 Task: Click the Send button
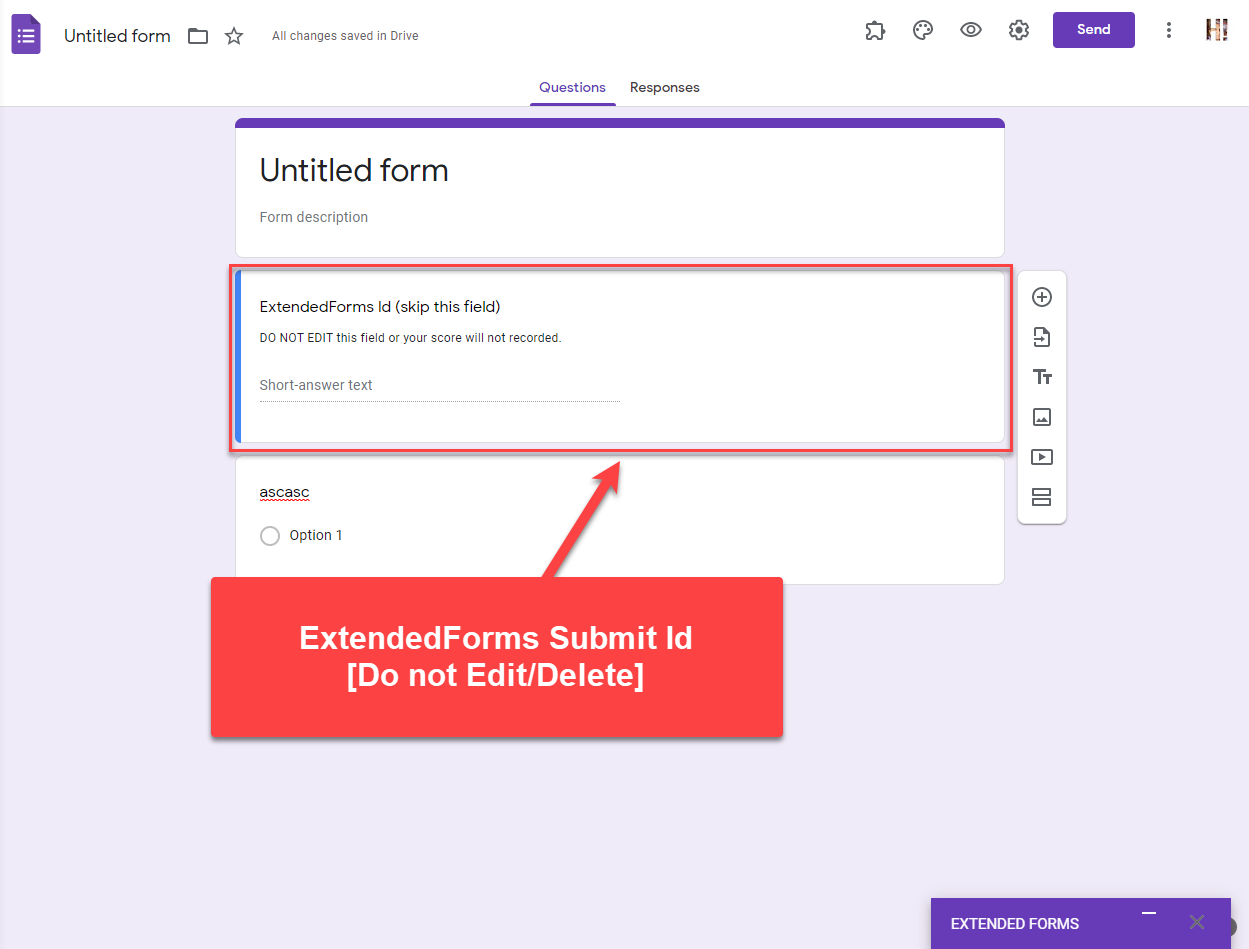point(1093,30)
